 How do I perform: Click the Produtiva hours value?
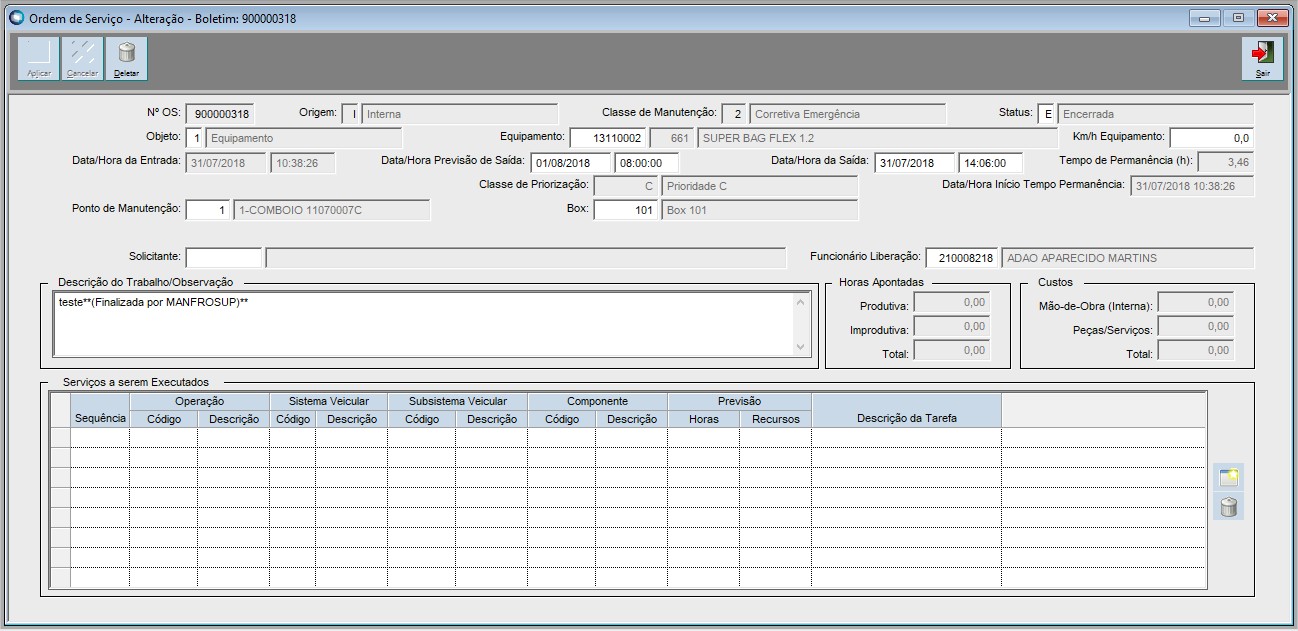pyautogui.click(x=952, y=302)
